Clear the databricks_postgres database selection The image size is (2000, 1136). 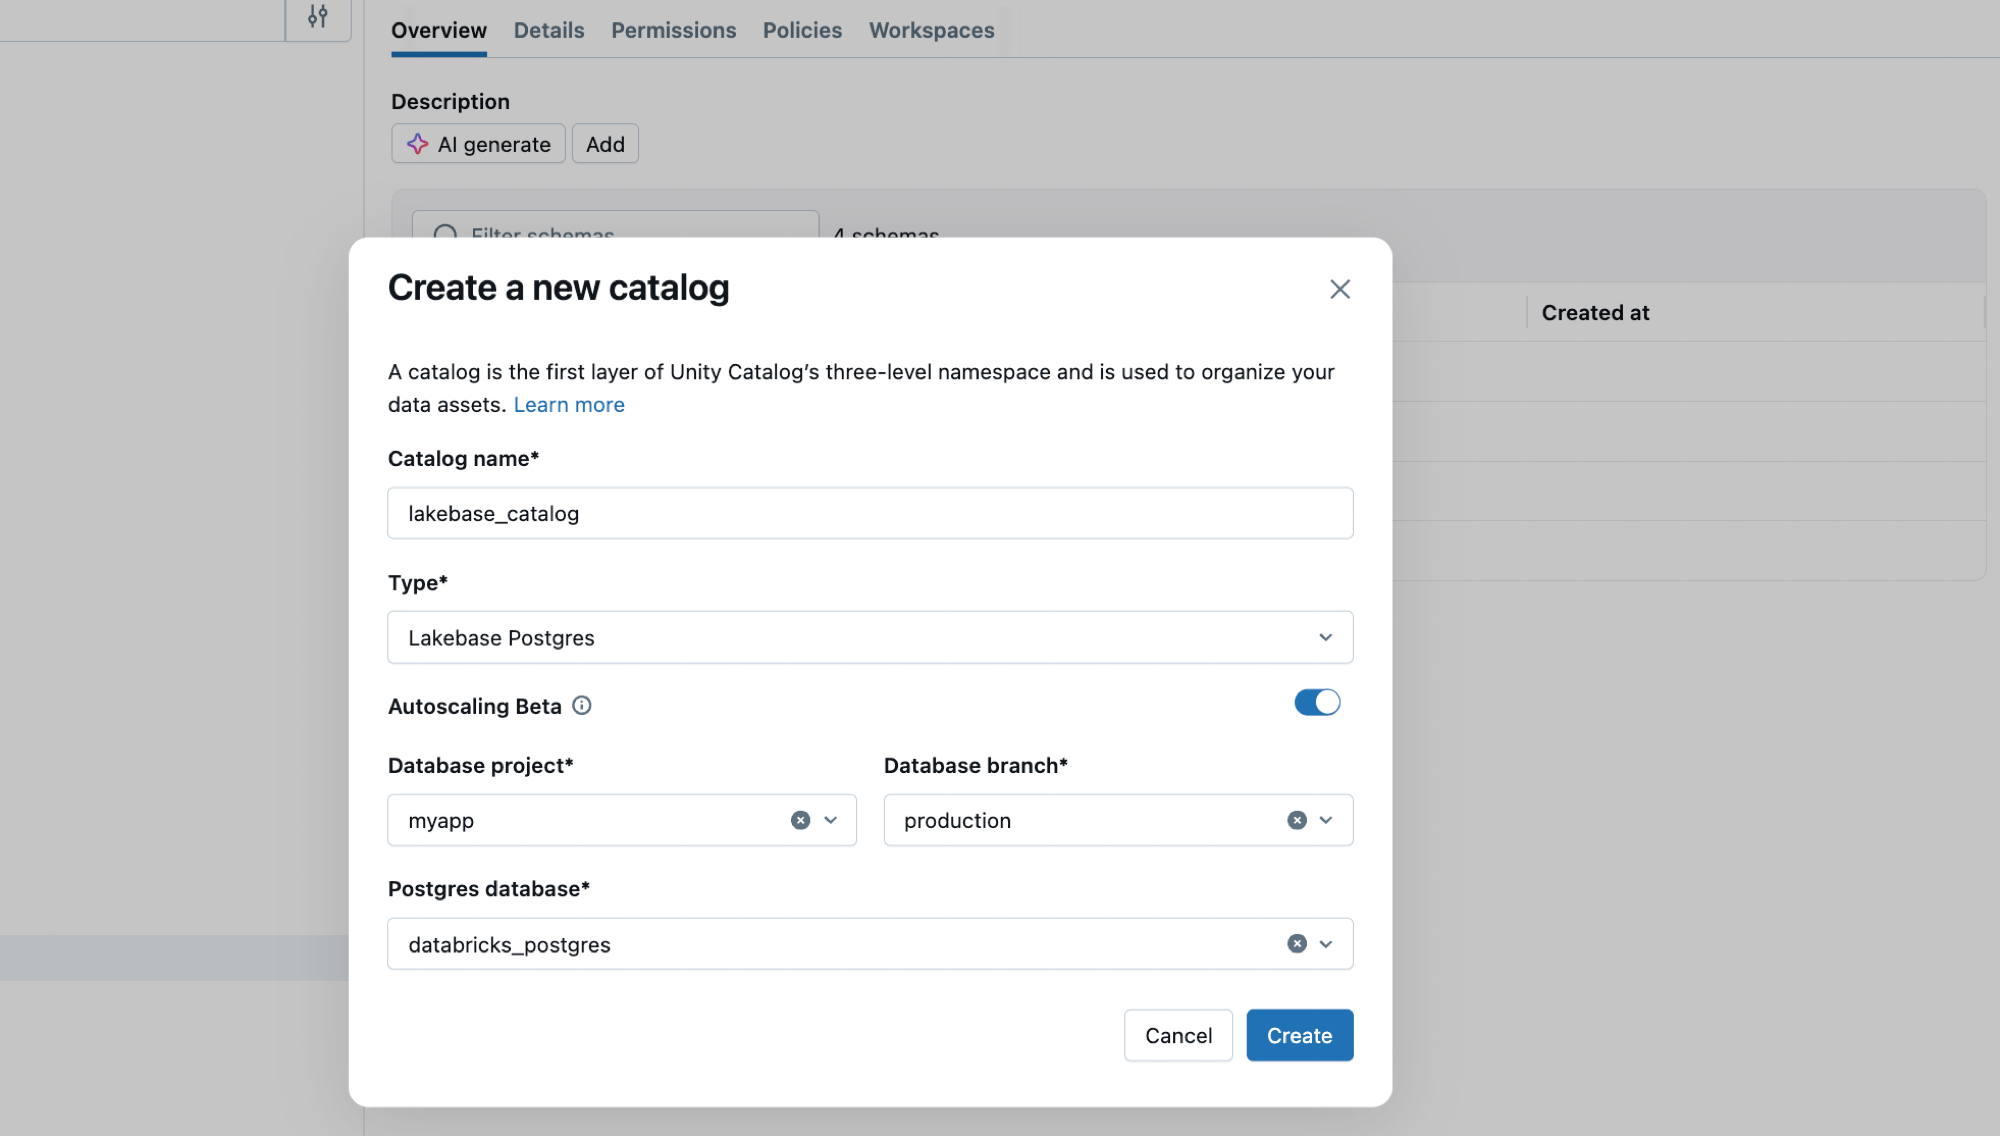tap(1296, 943)
